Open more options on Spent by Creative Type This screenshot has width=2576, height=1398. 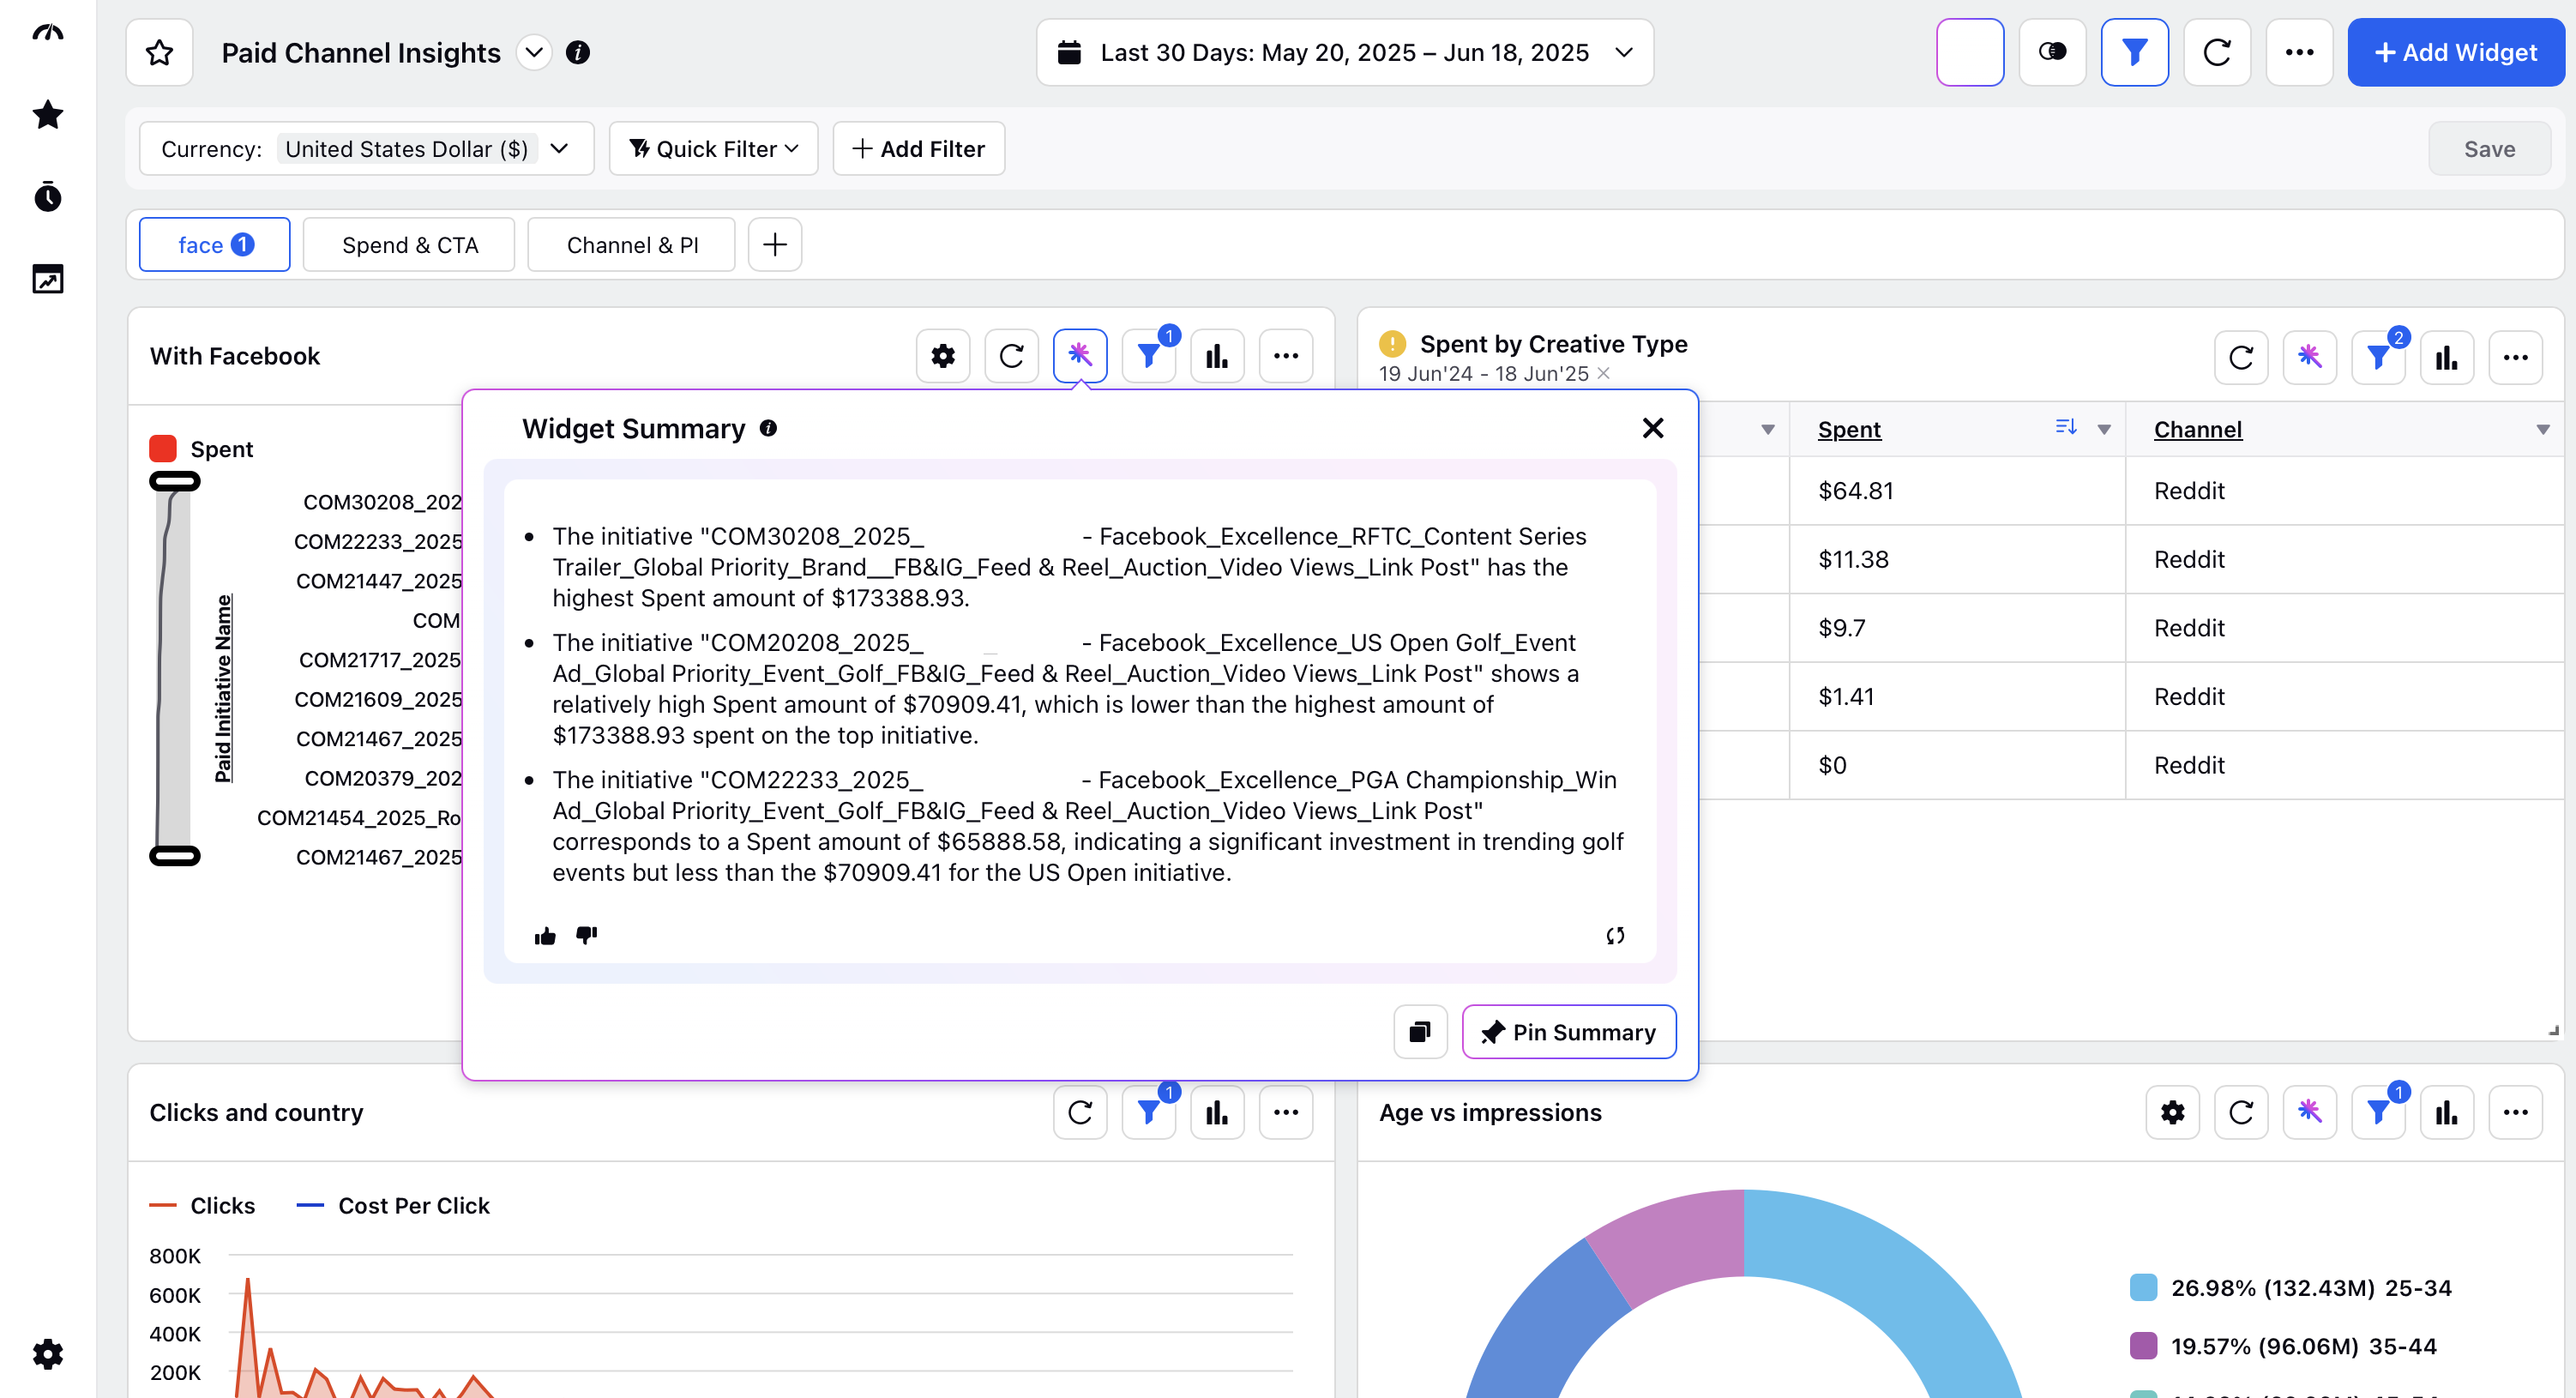coord(2515,357)
